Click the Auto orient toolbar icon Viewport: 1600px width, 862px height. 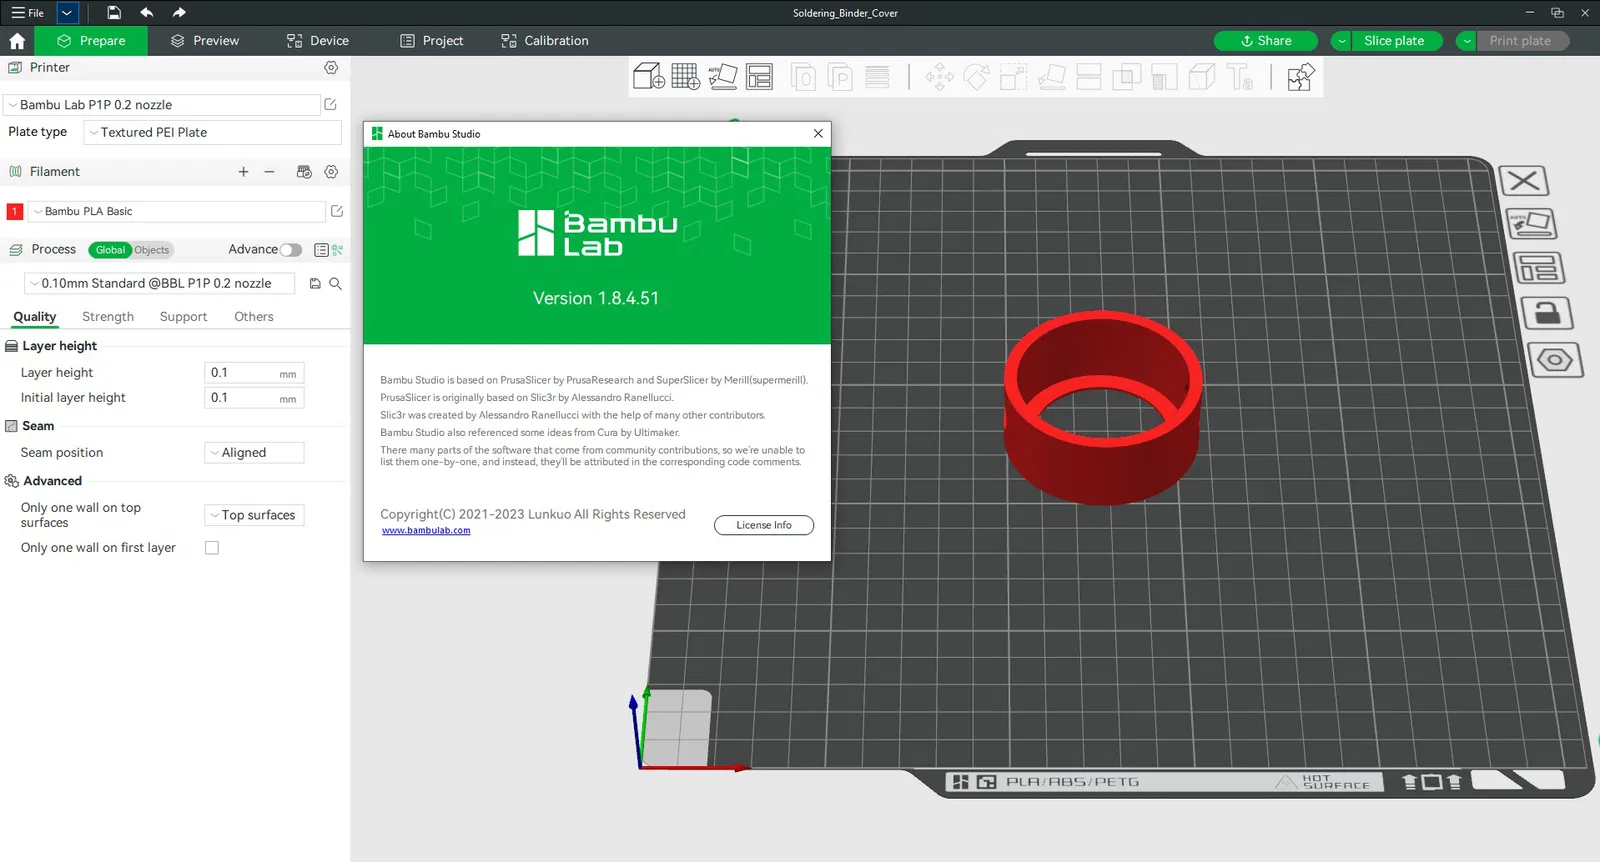click(x=722, y=77)
